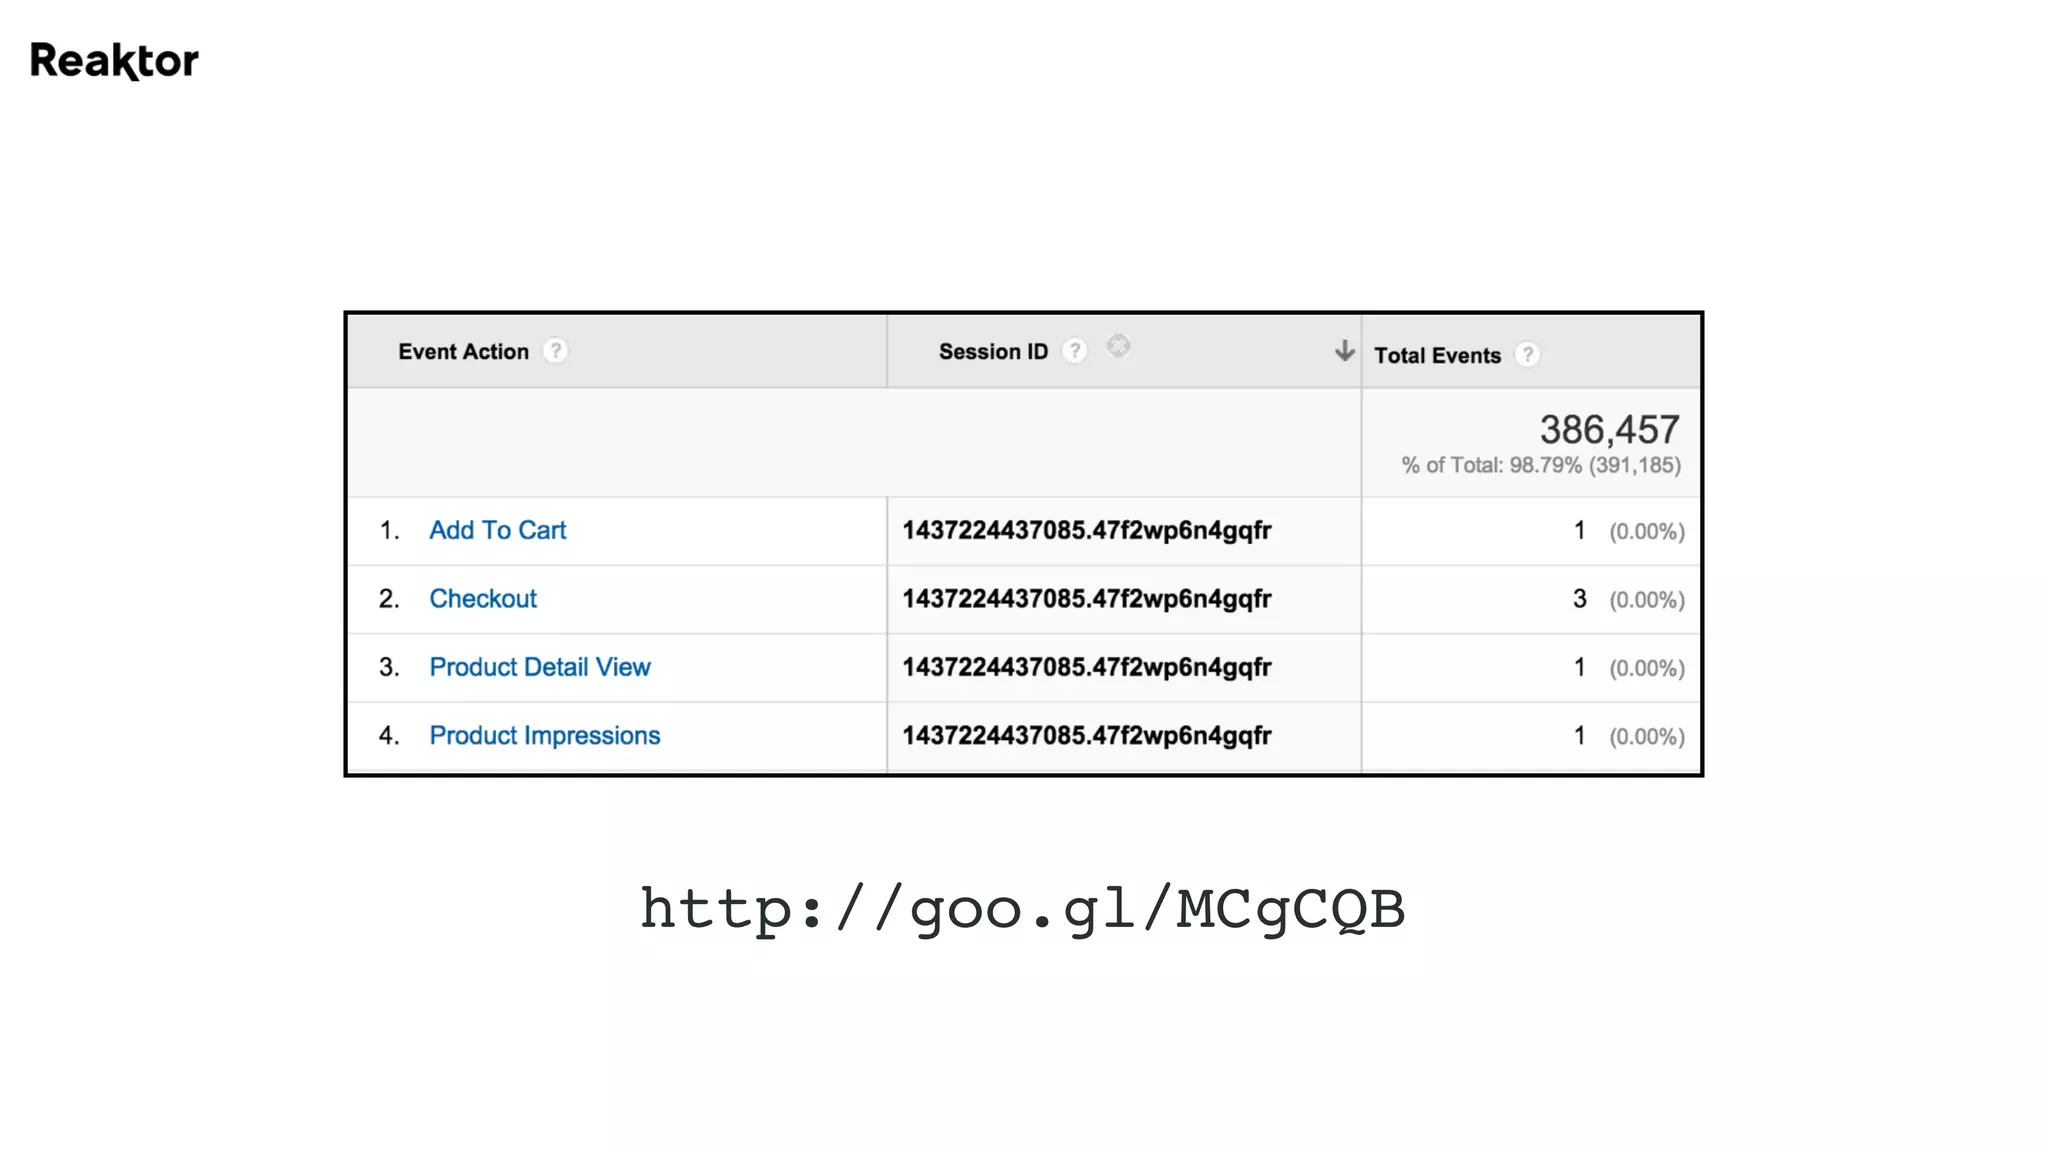Click the session ID in Product Impressions row
2048x1152 pixels.
pyautogui.click(x=1087, y=736)
